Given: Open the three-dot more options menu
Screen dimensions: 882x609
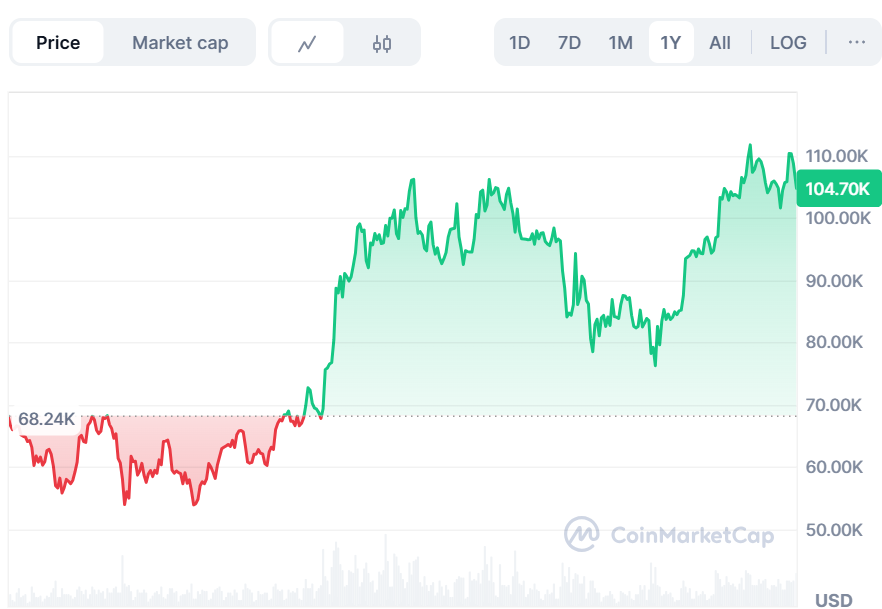Looking at the screenshot, I should pos(857,42).
